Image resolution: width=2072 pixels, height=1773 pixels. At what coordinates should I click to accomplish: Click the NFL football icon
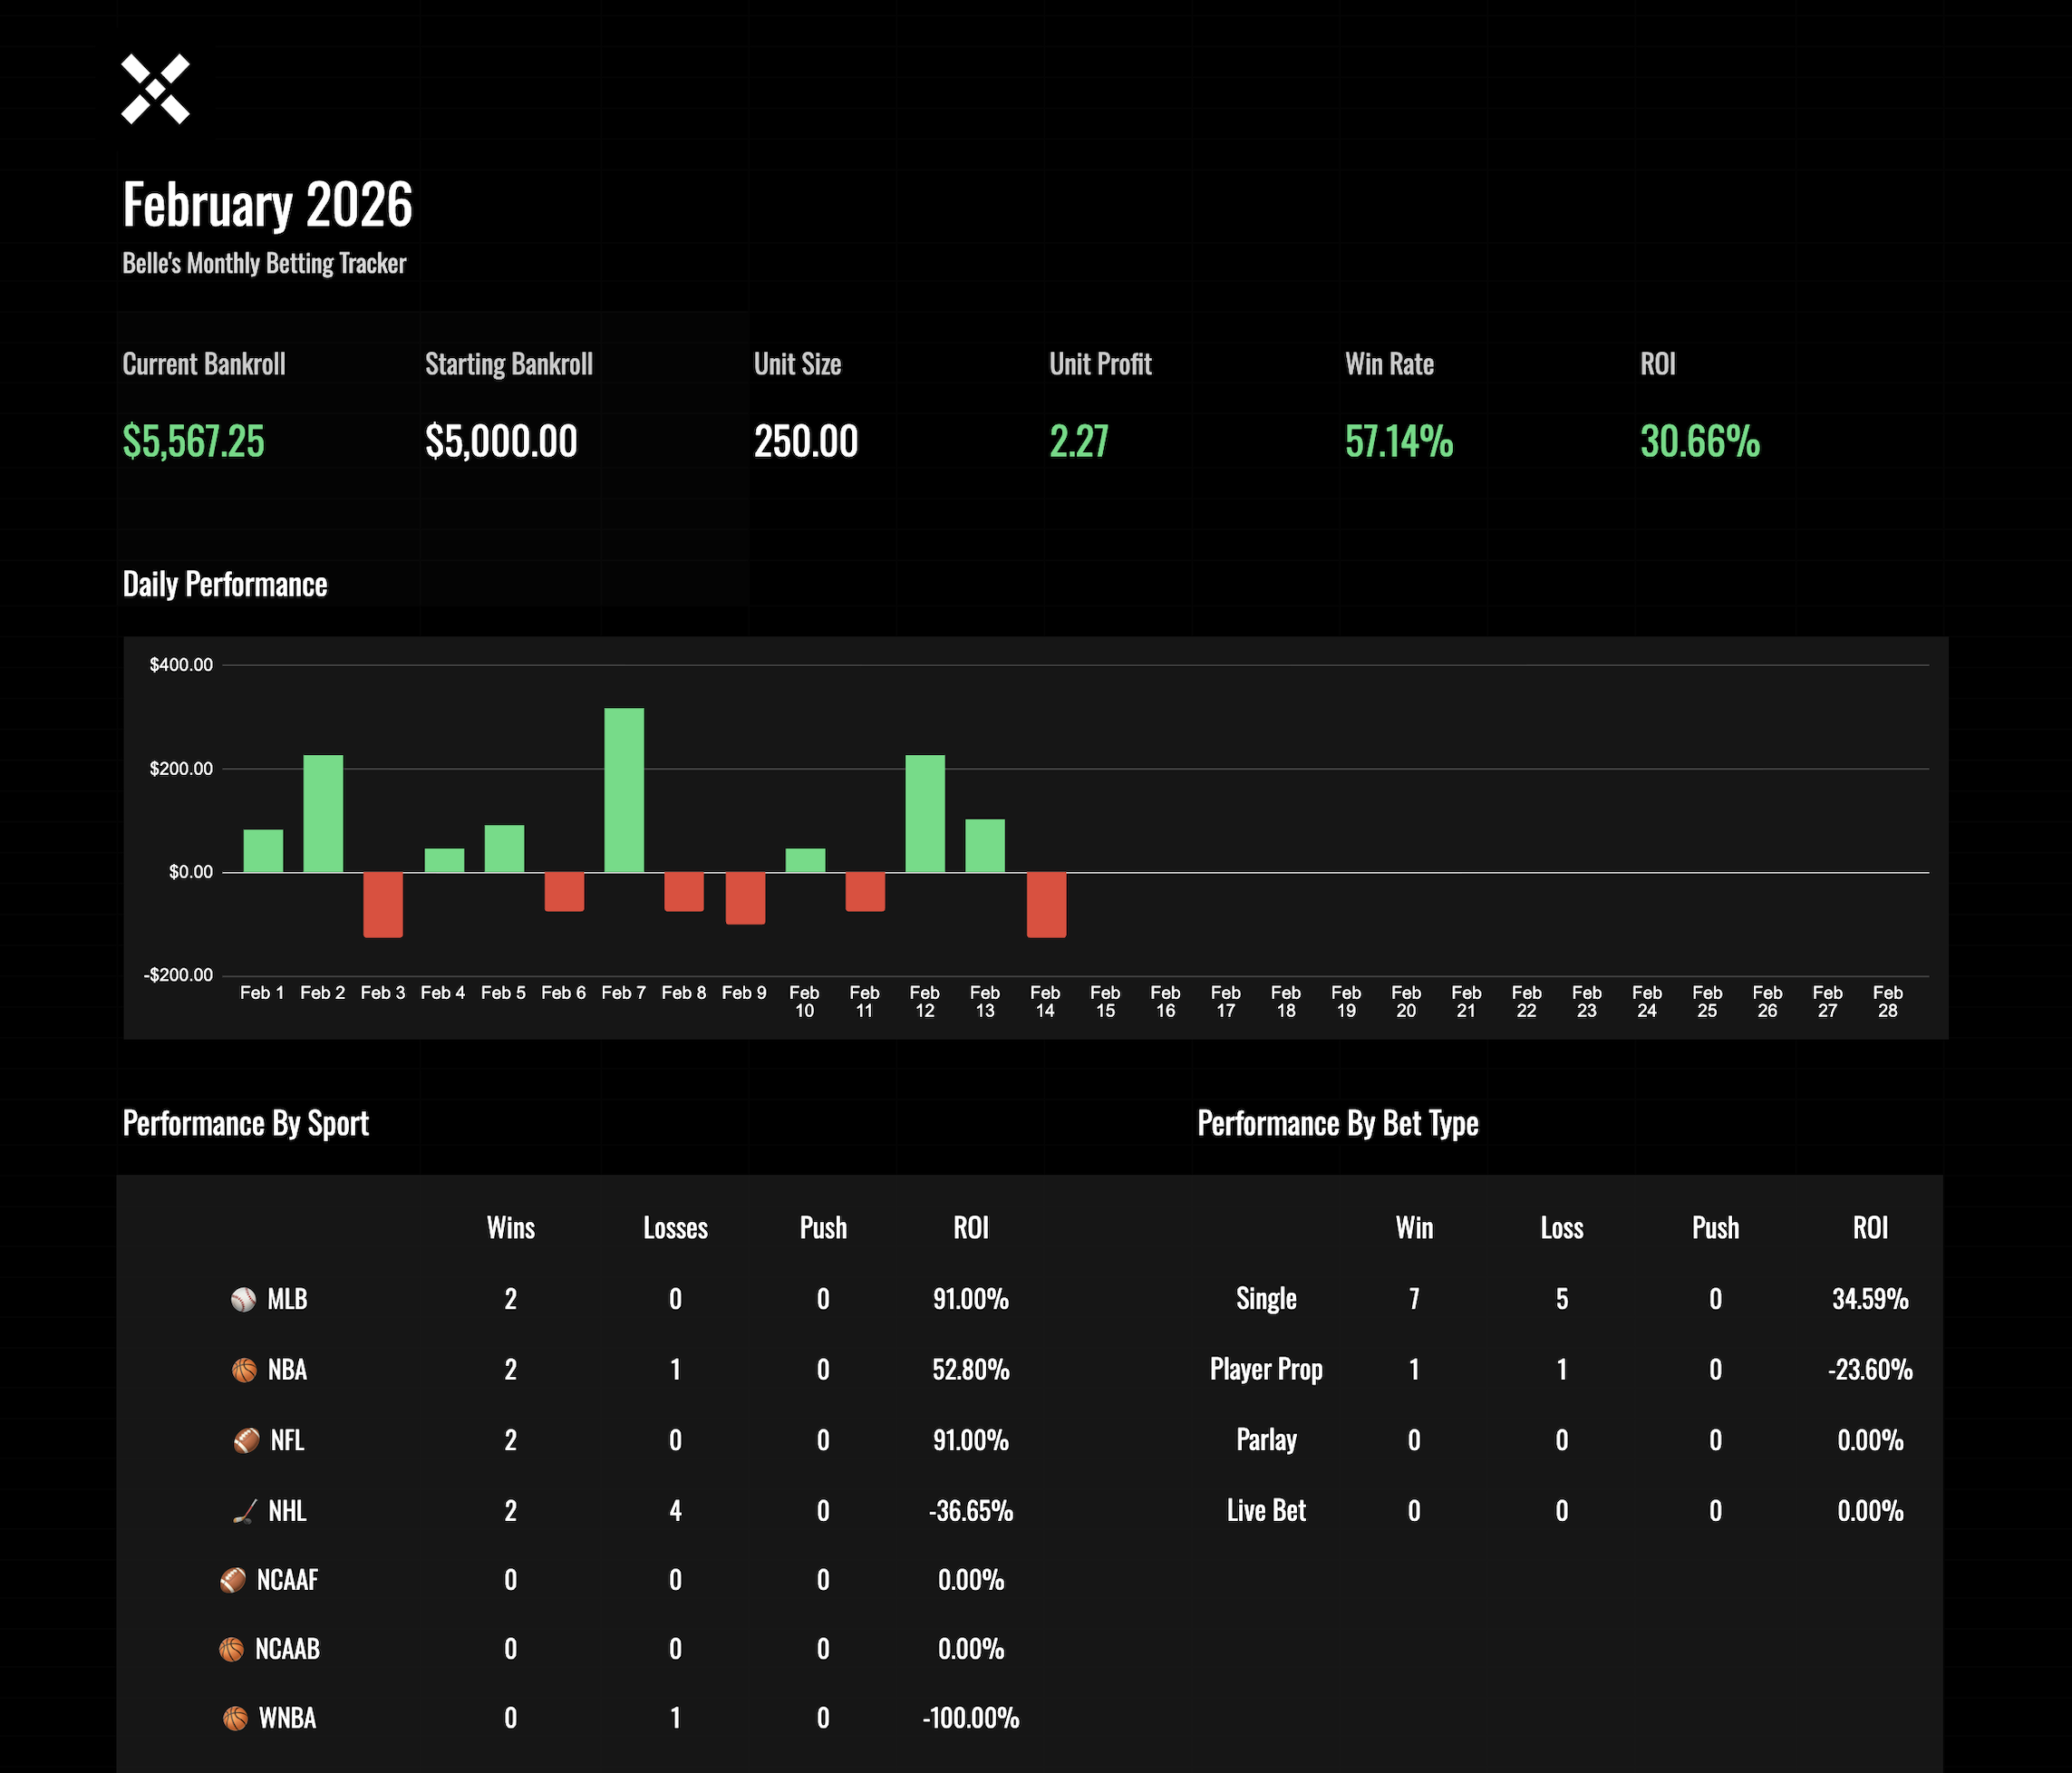(x=246, y=1440)
